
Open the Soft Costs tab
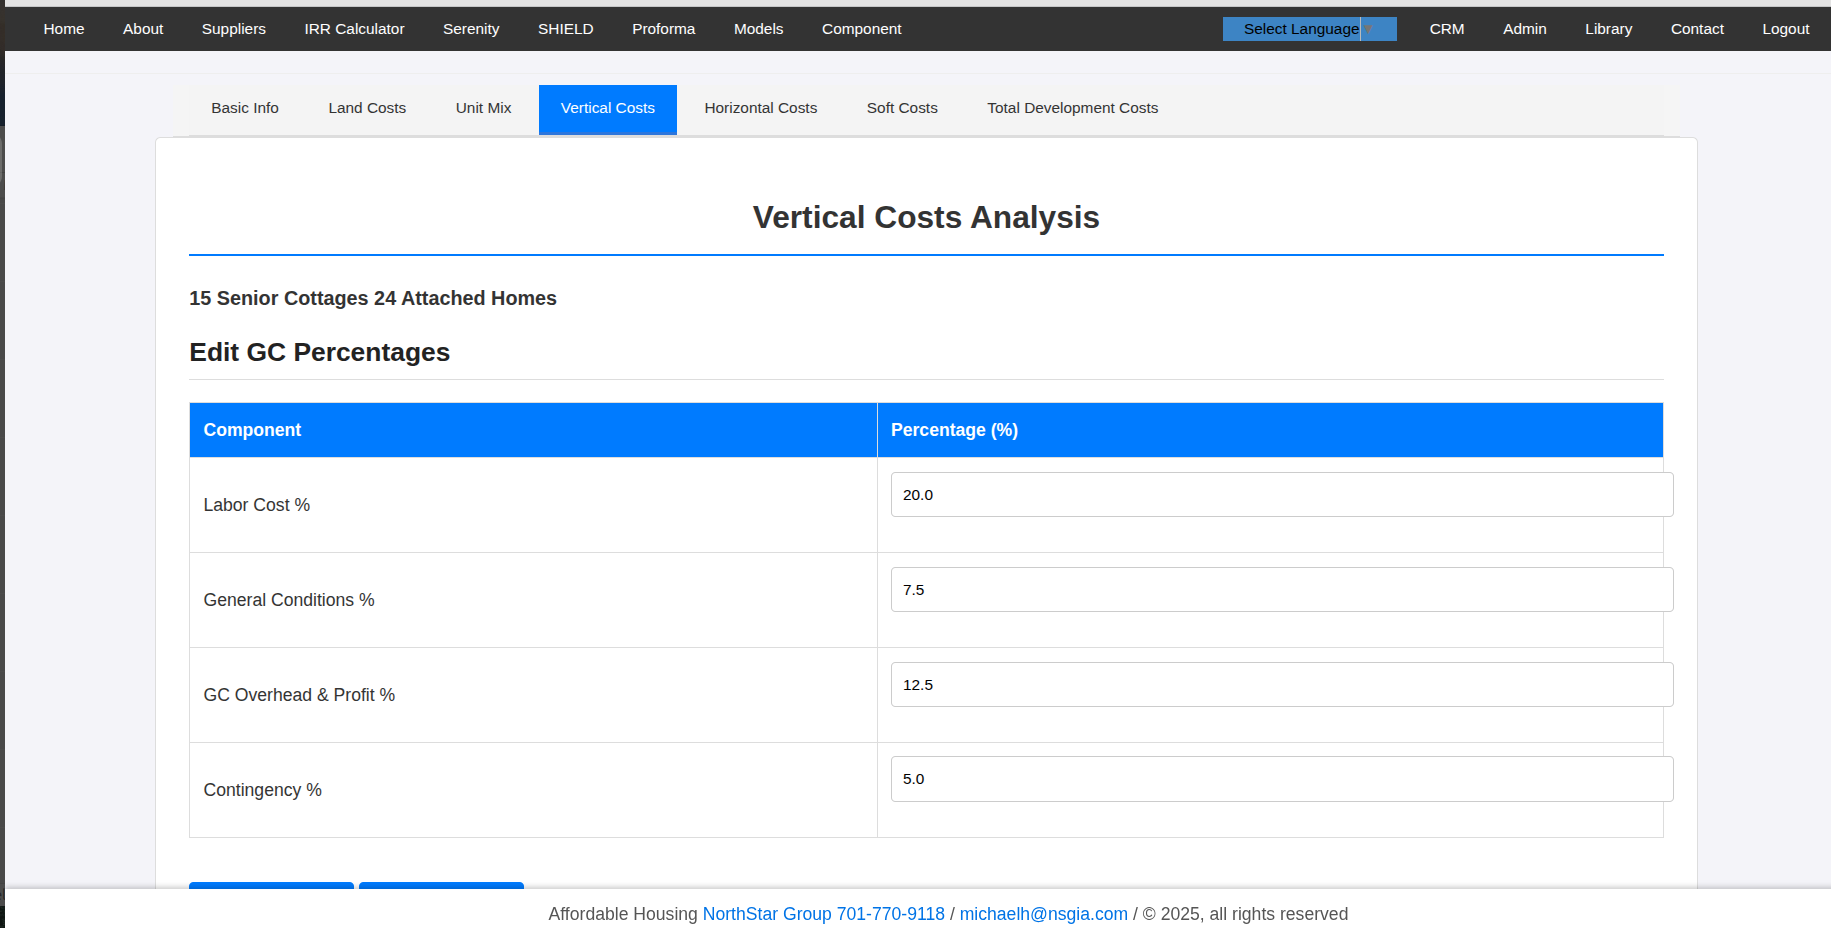point(901,108)
